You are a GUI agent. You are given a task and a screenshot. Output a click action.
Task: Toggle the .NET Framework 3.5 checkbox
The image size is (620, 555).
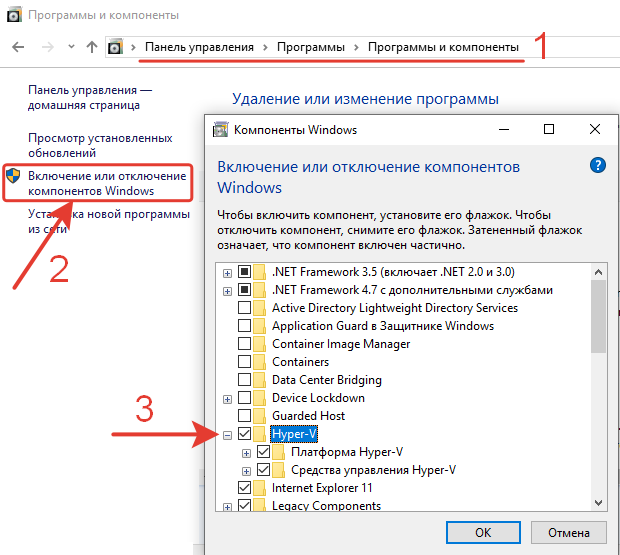244,272
